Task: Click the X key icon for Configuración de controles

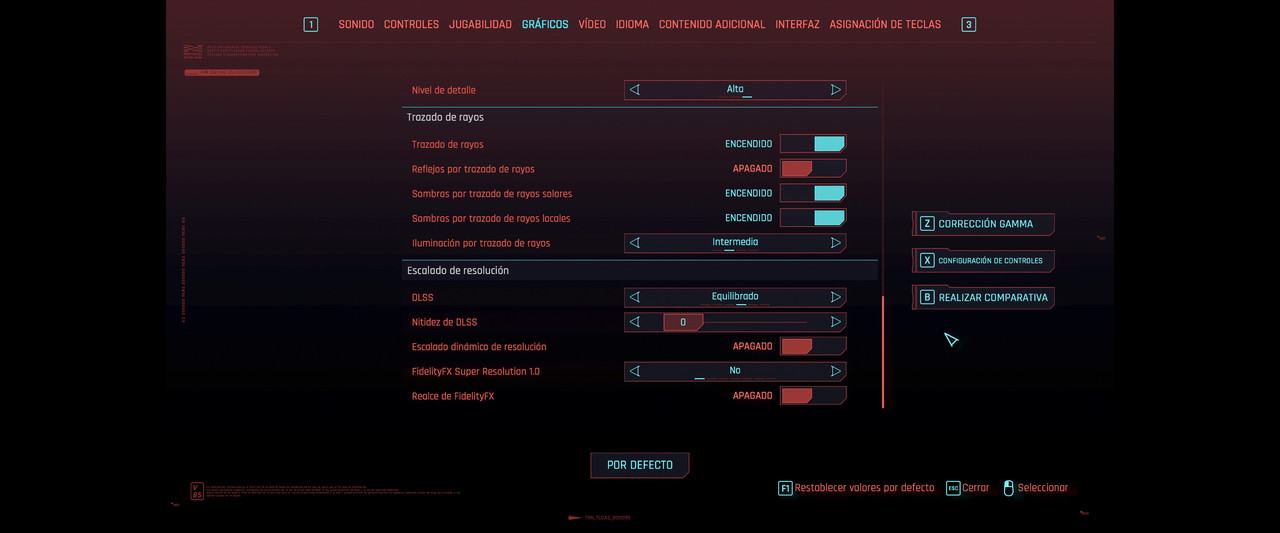Action: (927, 260)
